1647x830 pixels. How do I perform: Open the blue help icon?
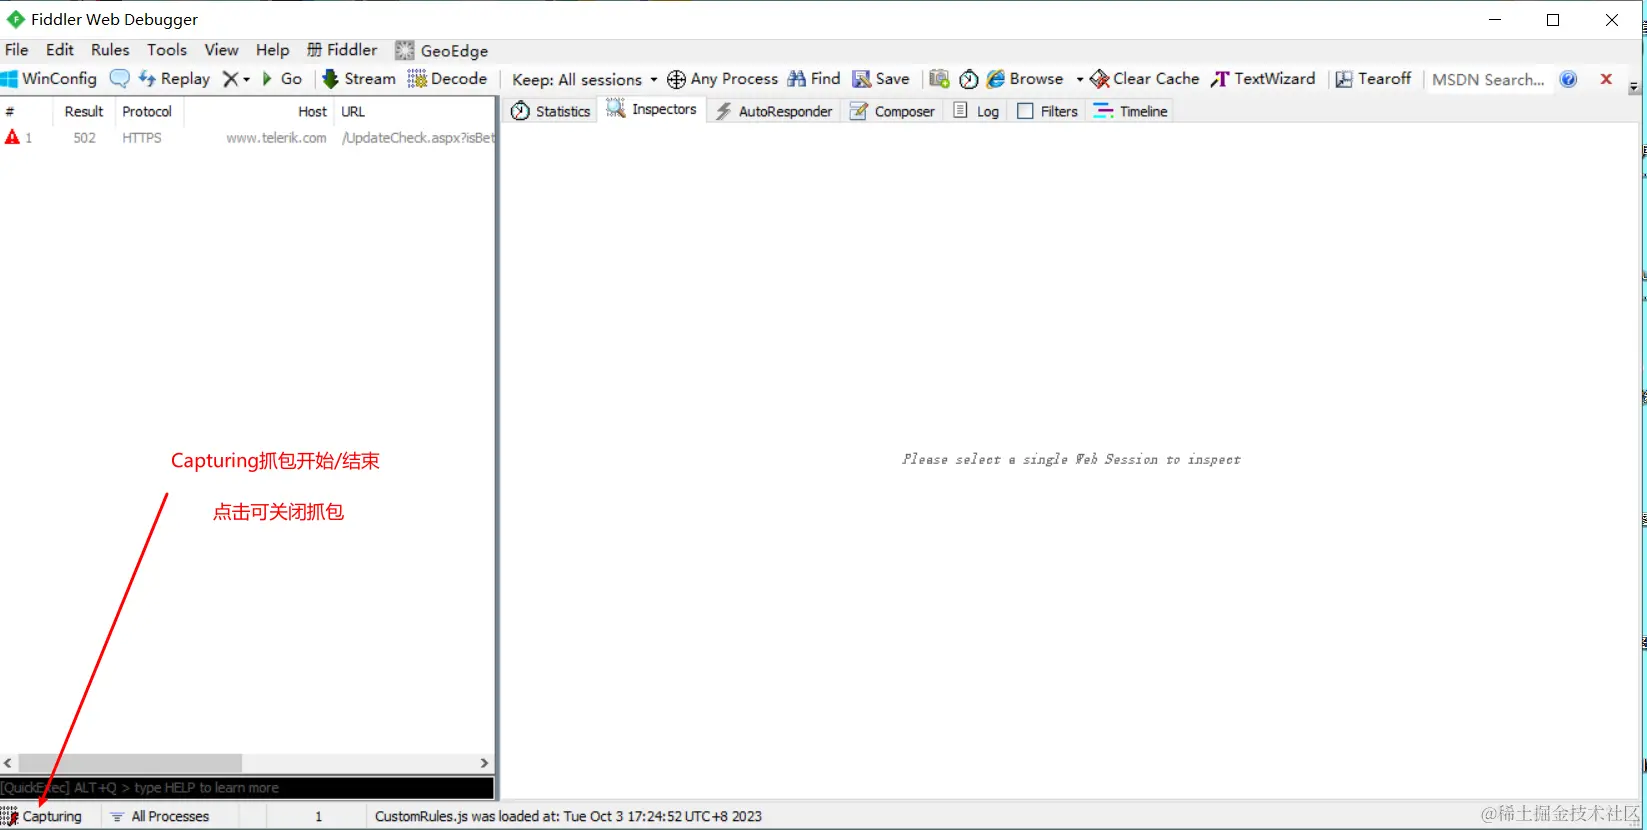[1568, 79]
